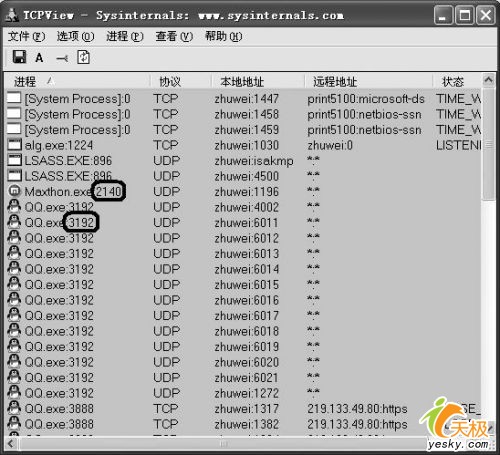Click local address zhuwei:4500
The height and width of the screenshot is (455, 500).
(x=247, y=176)
